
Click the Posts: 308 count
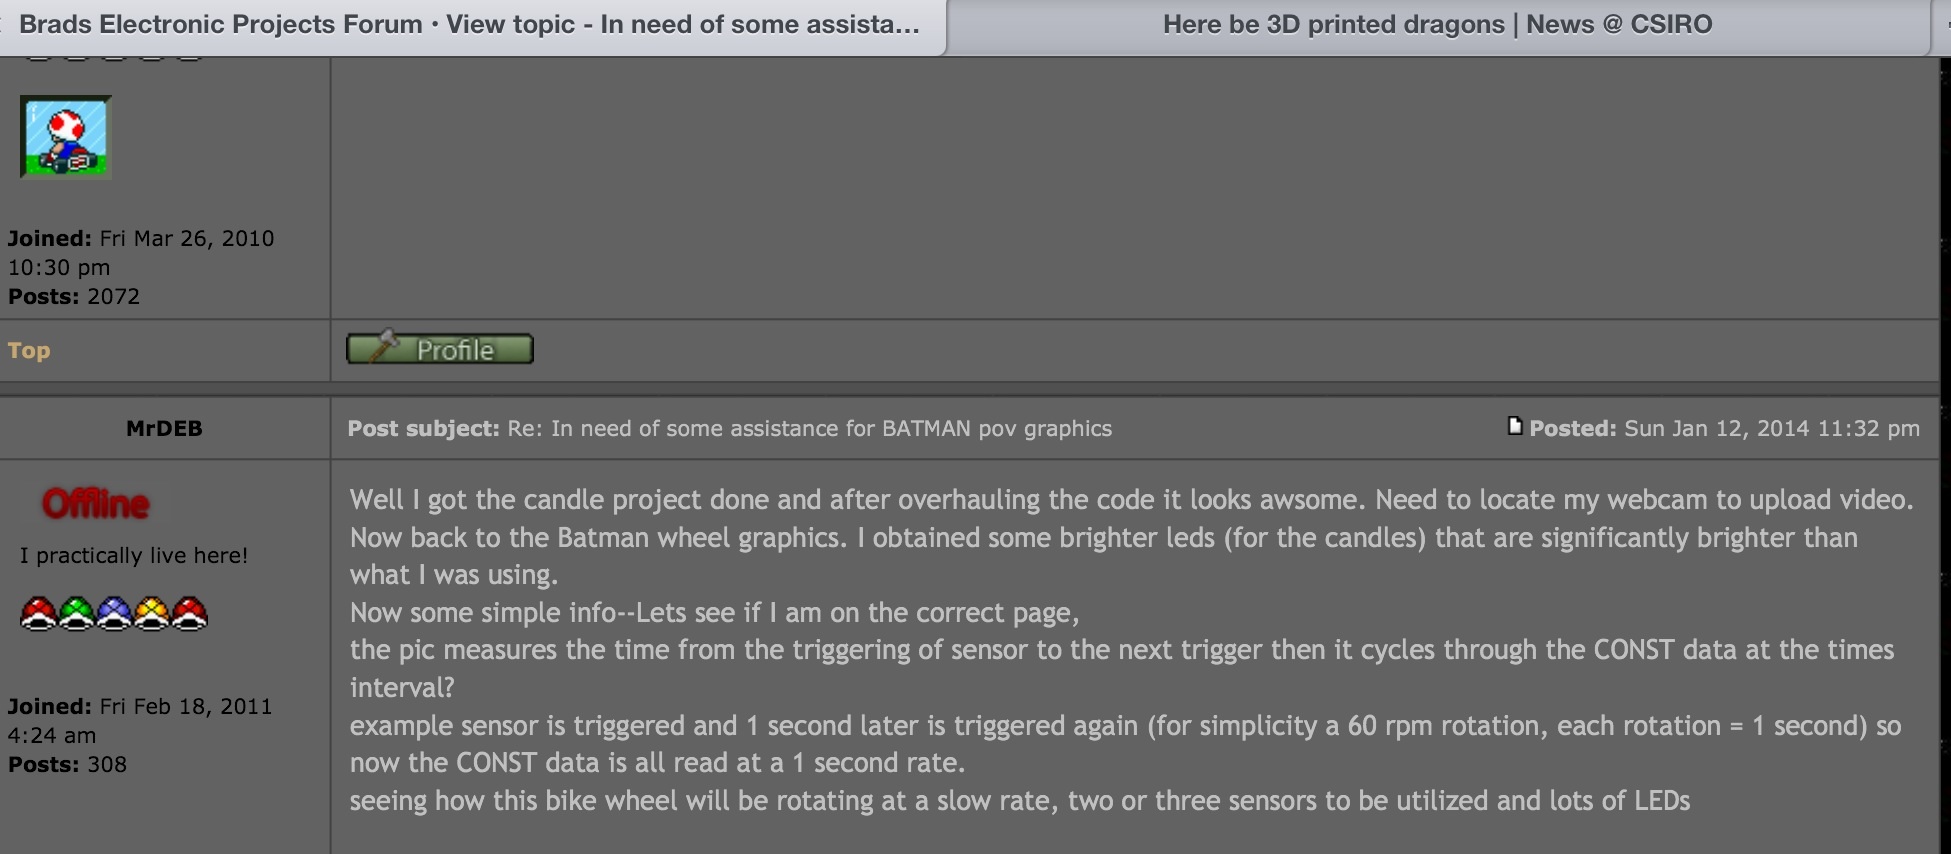67,764
